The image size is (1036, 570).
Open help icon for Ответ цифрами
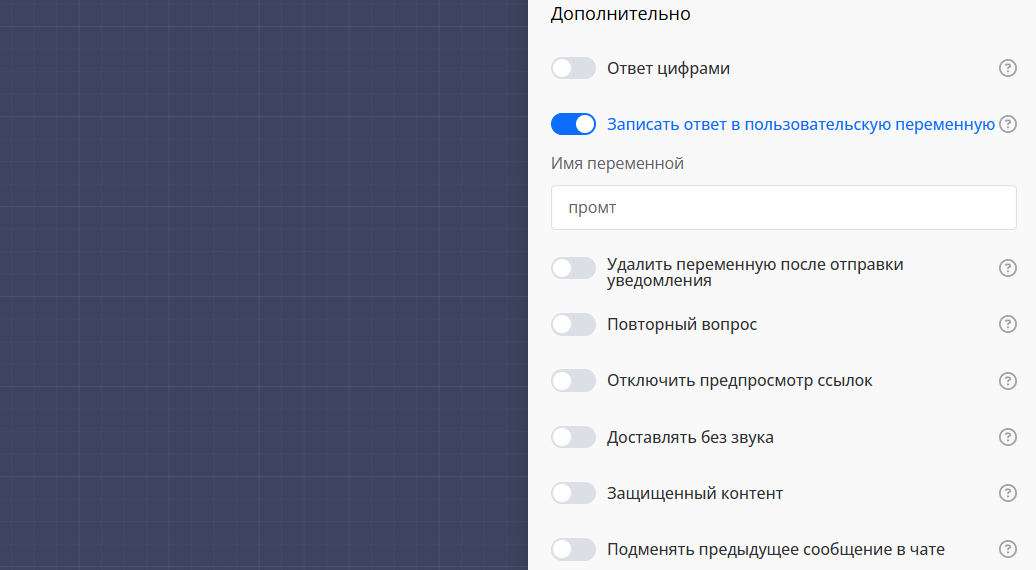[x=1008, y=68]
